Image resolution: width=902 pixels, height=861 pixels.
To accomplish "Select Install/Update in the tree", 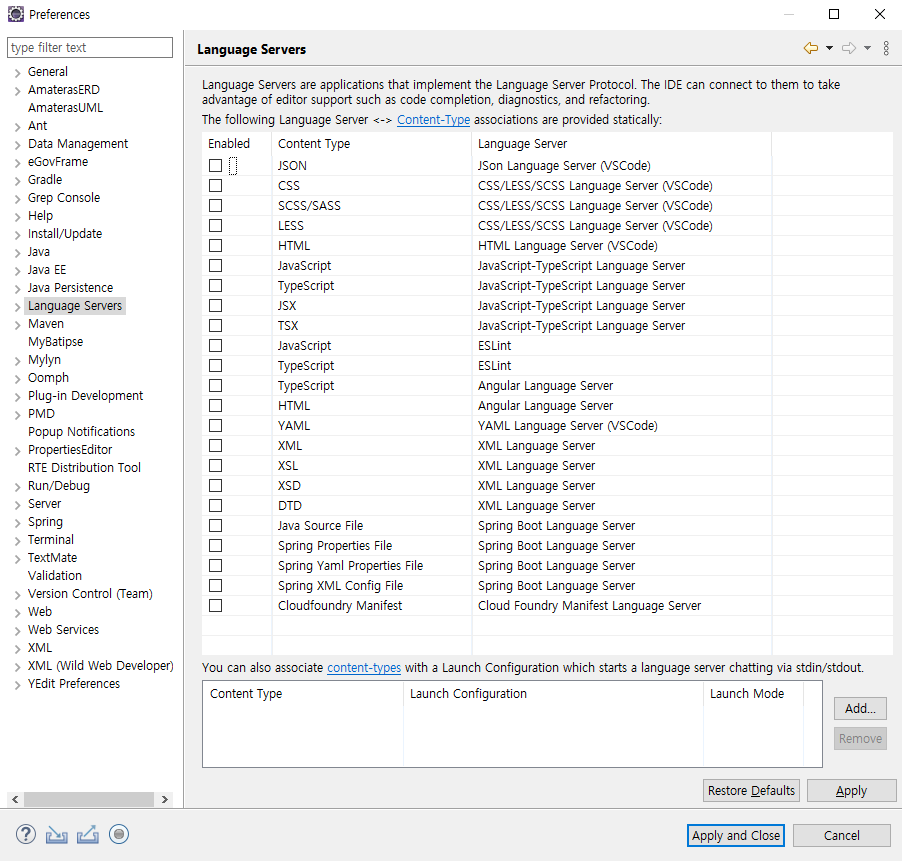I will [x=65, y=234].
